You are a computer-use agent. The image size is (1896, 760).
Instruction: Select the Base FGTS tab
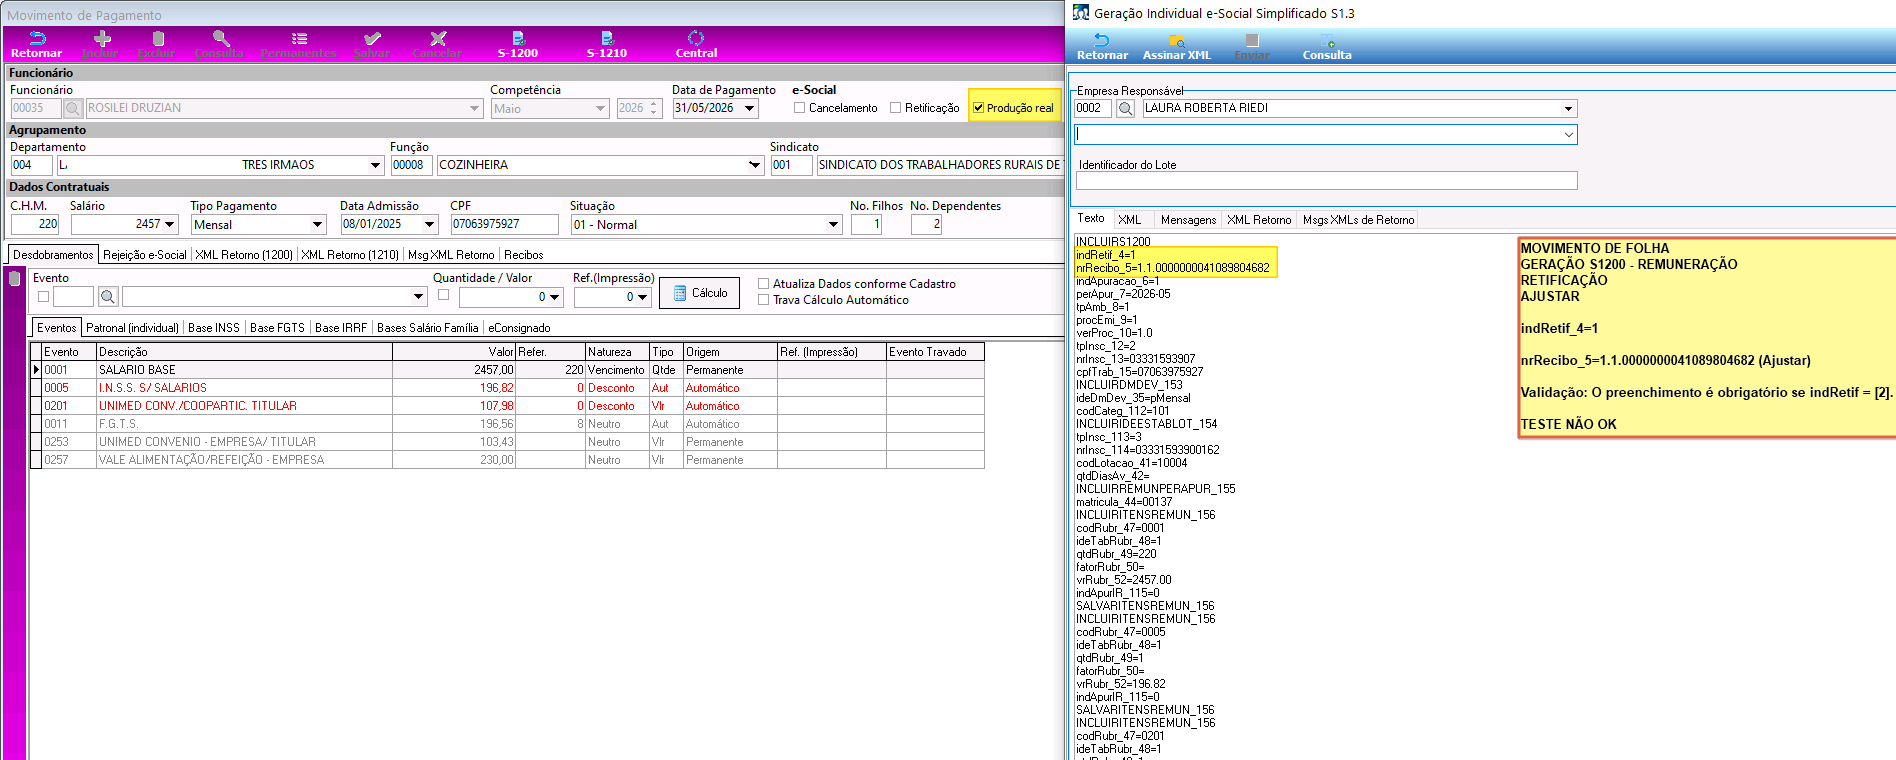277,328
